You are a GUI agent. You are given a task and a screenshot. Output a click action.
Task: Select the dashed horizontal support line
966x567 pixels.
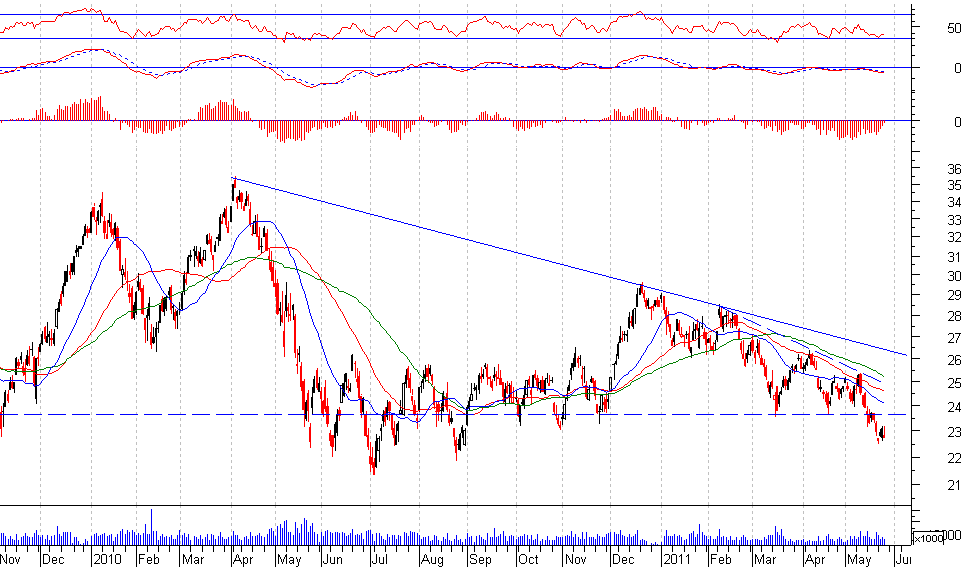click(453, 415)
